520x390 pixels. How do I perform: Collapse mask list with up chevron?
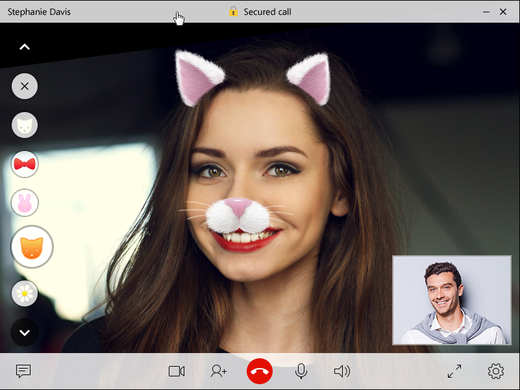[x=25, y=47]
